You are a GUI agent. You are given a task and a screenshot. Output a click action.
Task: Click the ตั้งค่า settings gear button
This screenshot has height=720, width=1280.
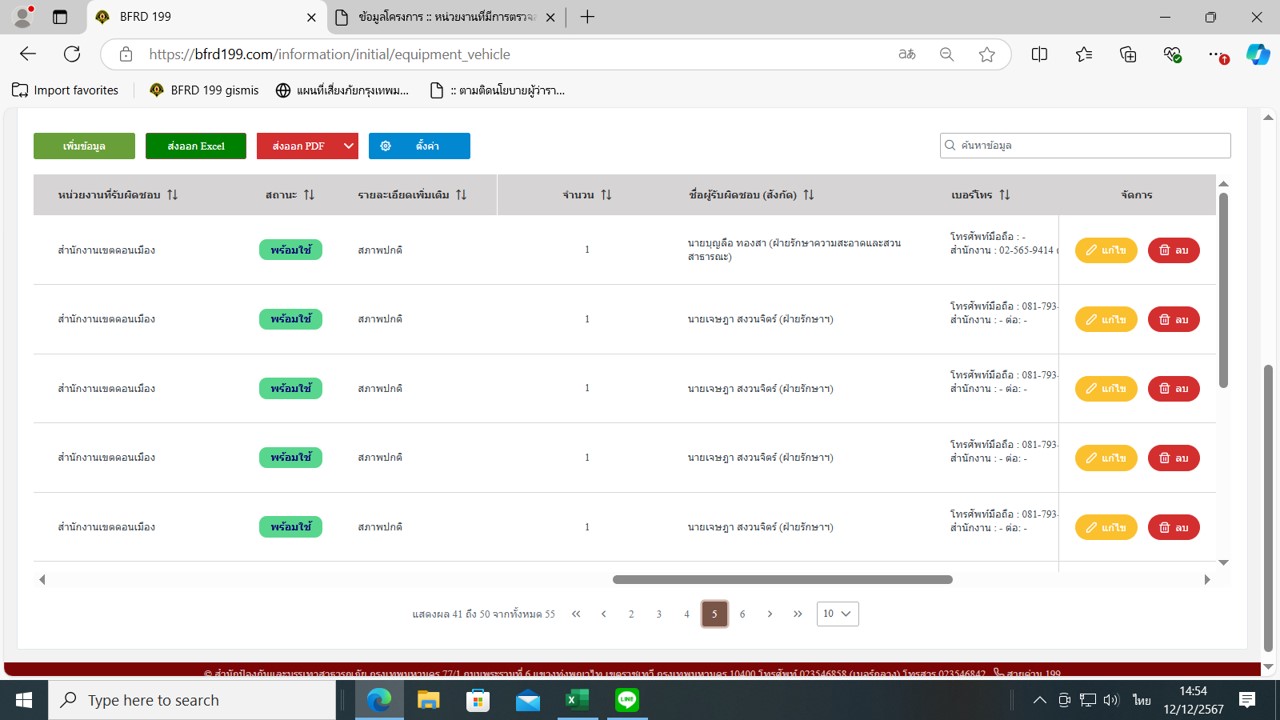pos(419,146)
